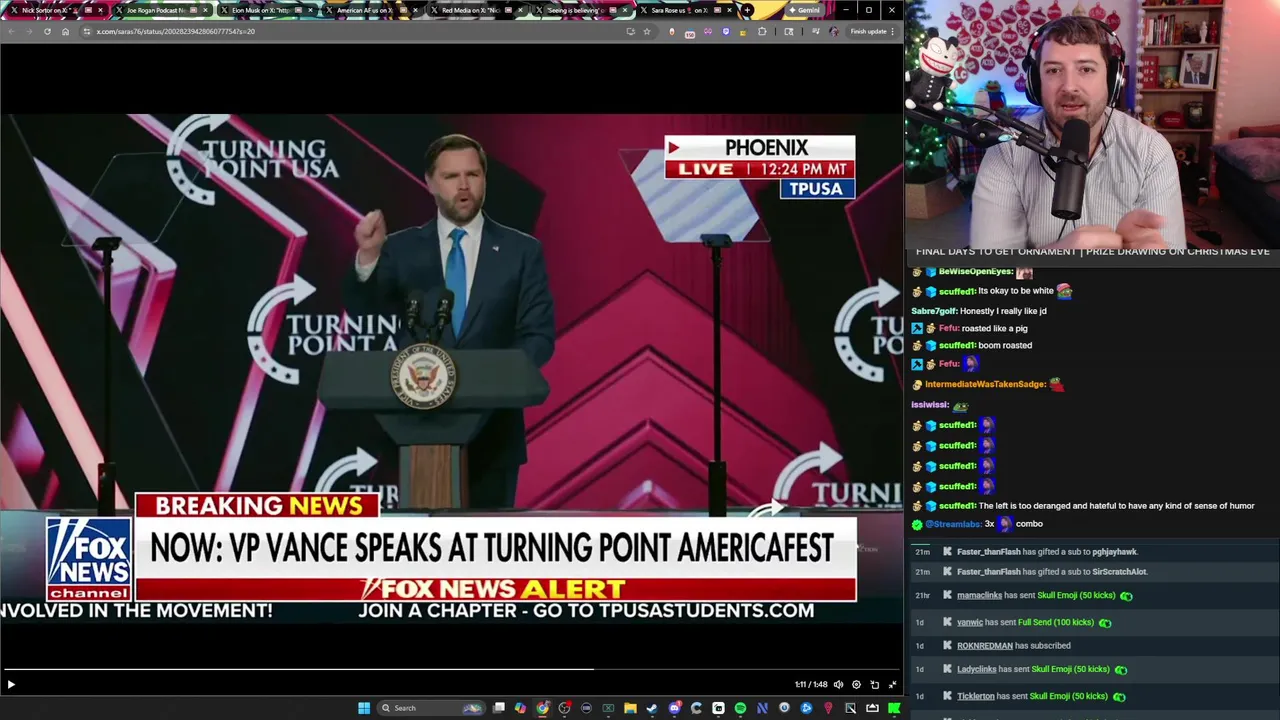Click the taskbar Search box
Image resolution: width=1280 pixels, height=720 pixels.
(431, 708)
